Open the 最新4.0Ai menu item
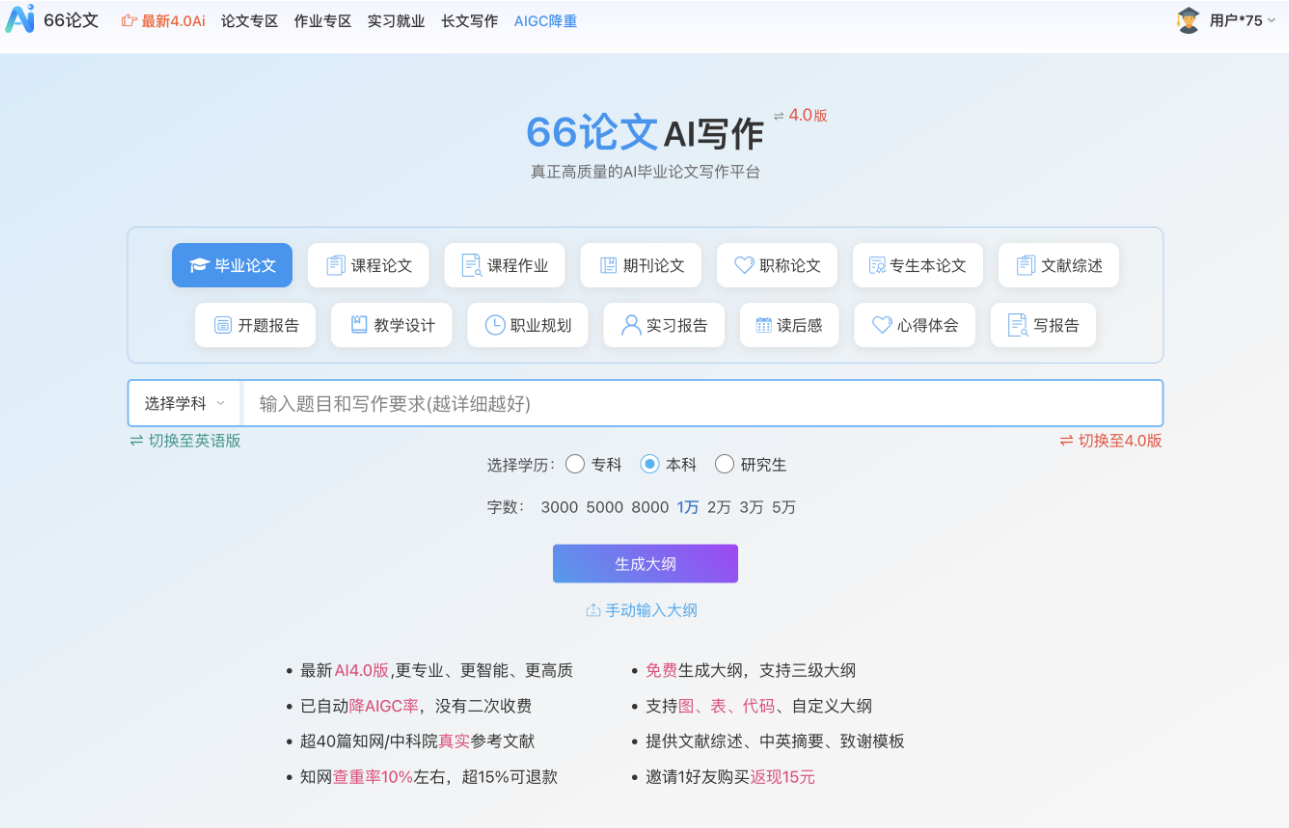Screen dimensions: 1289x828 point(173,20)
